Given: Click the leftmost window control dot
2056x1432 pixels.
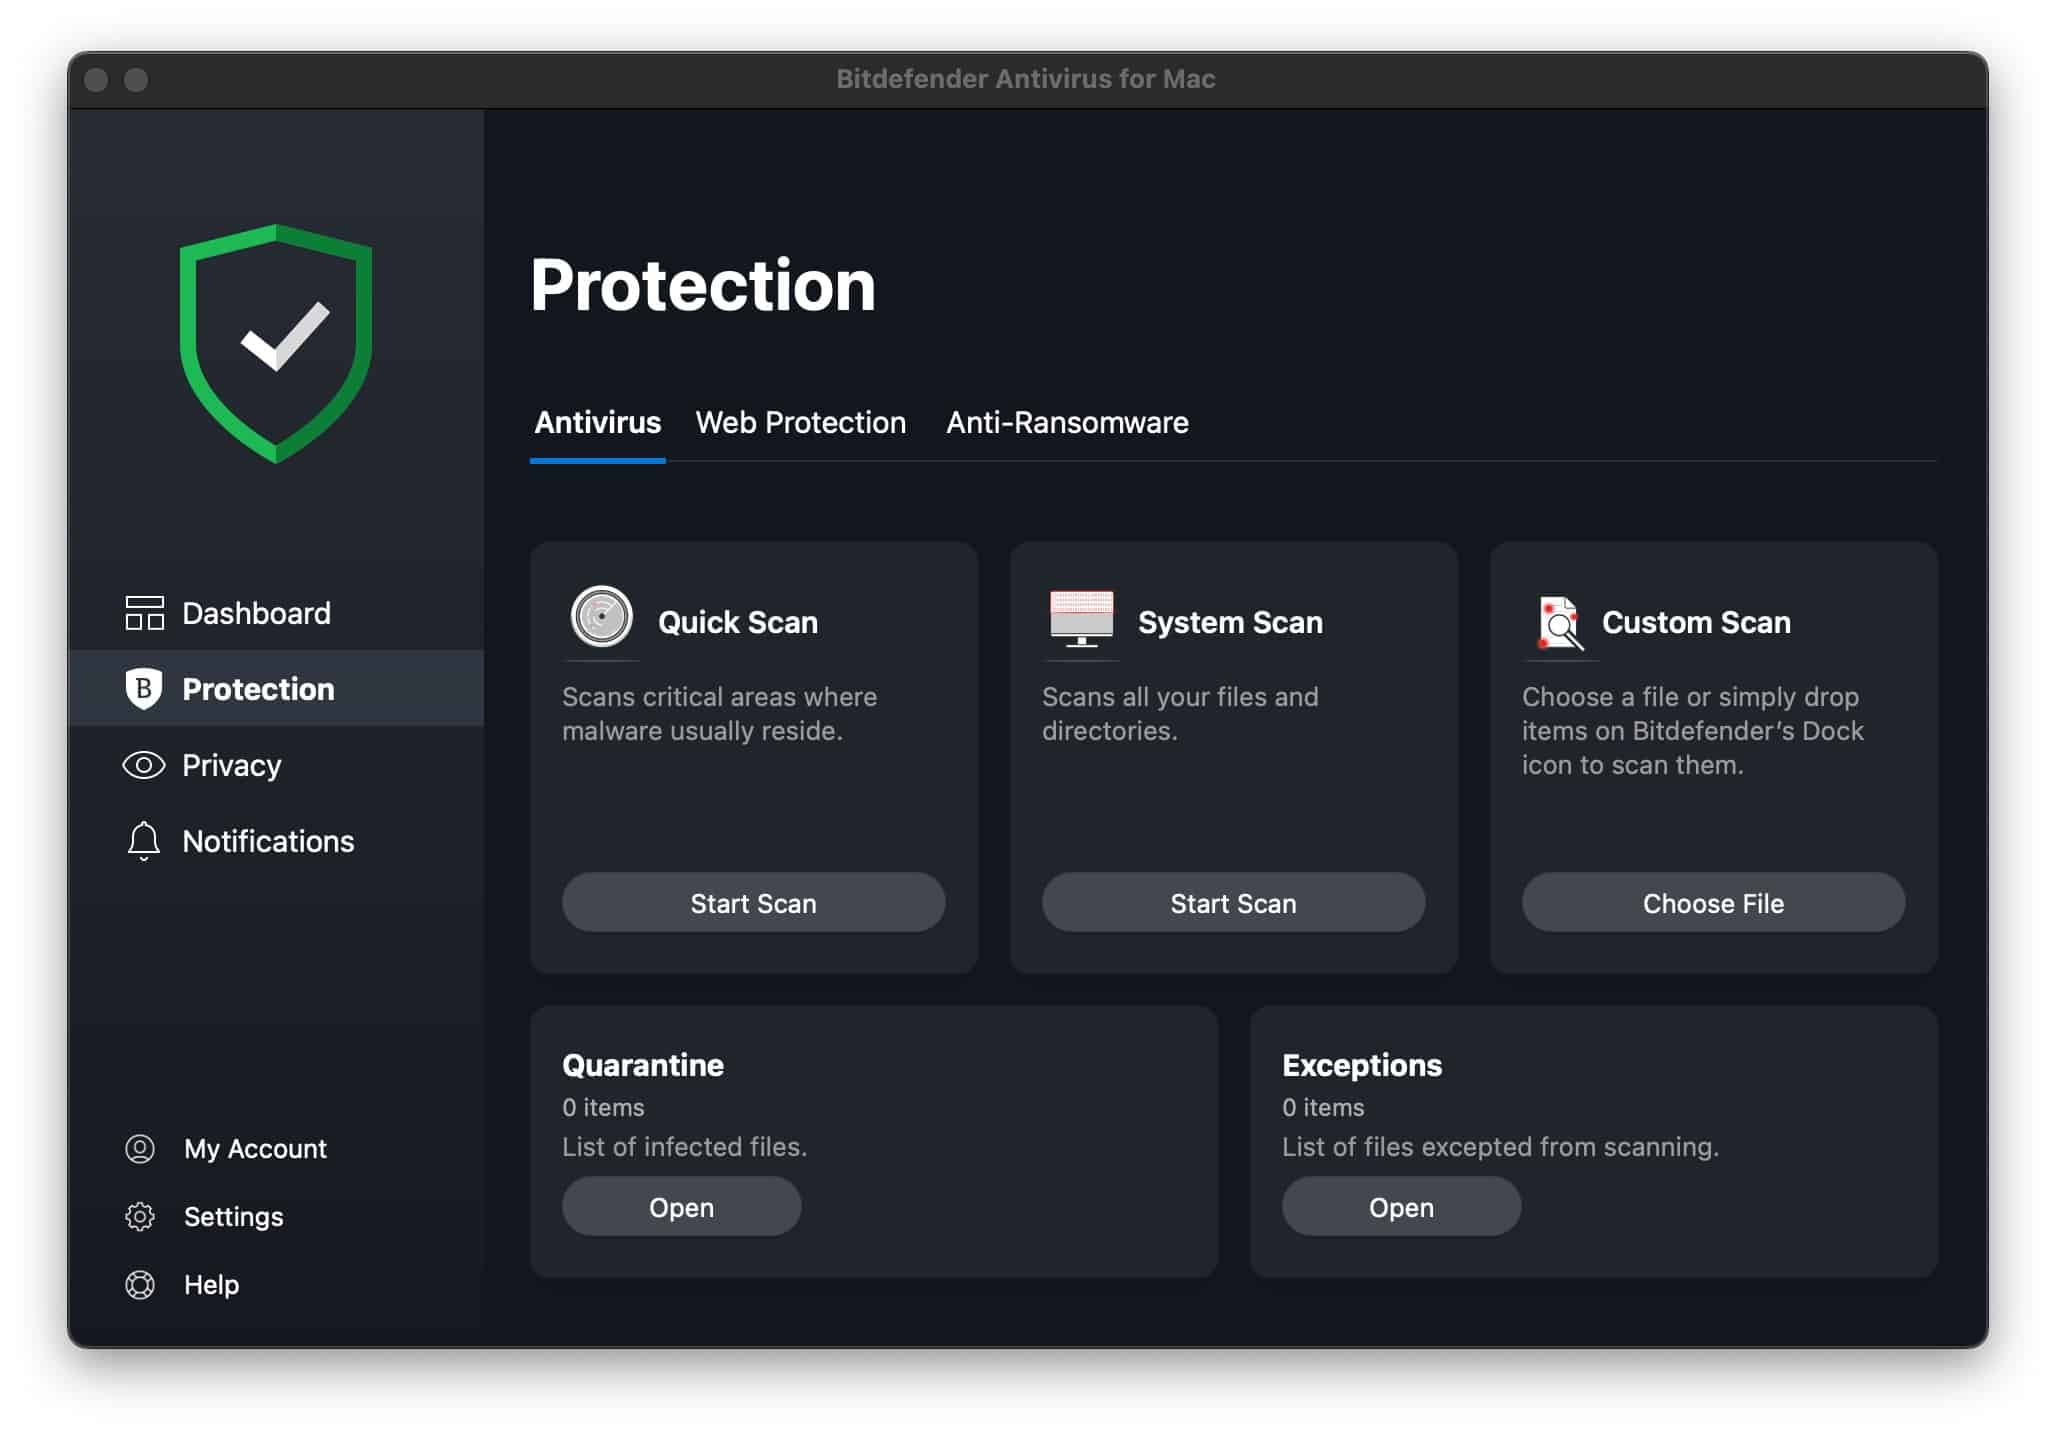Looking at the screenshot, I should point(96,80).
